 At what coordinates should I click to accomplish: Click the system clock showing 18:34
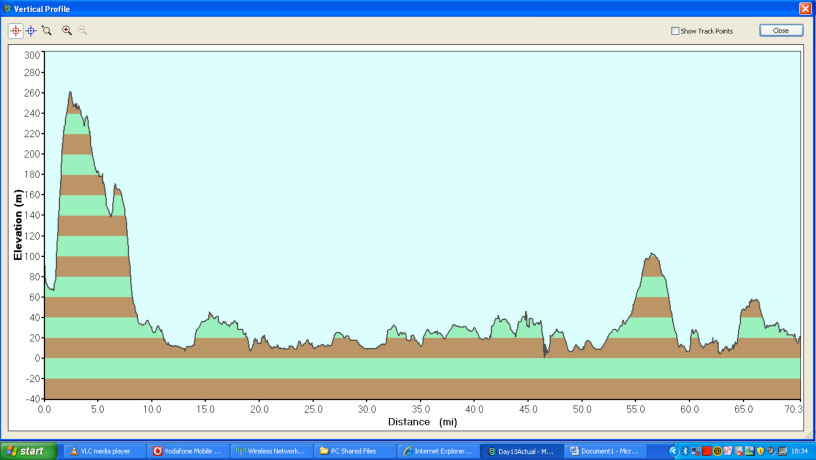pyautogui.click(x=799, y=451)
